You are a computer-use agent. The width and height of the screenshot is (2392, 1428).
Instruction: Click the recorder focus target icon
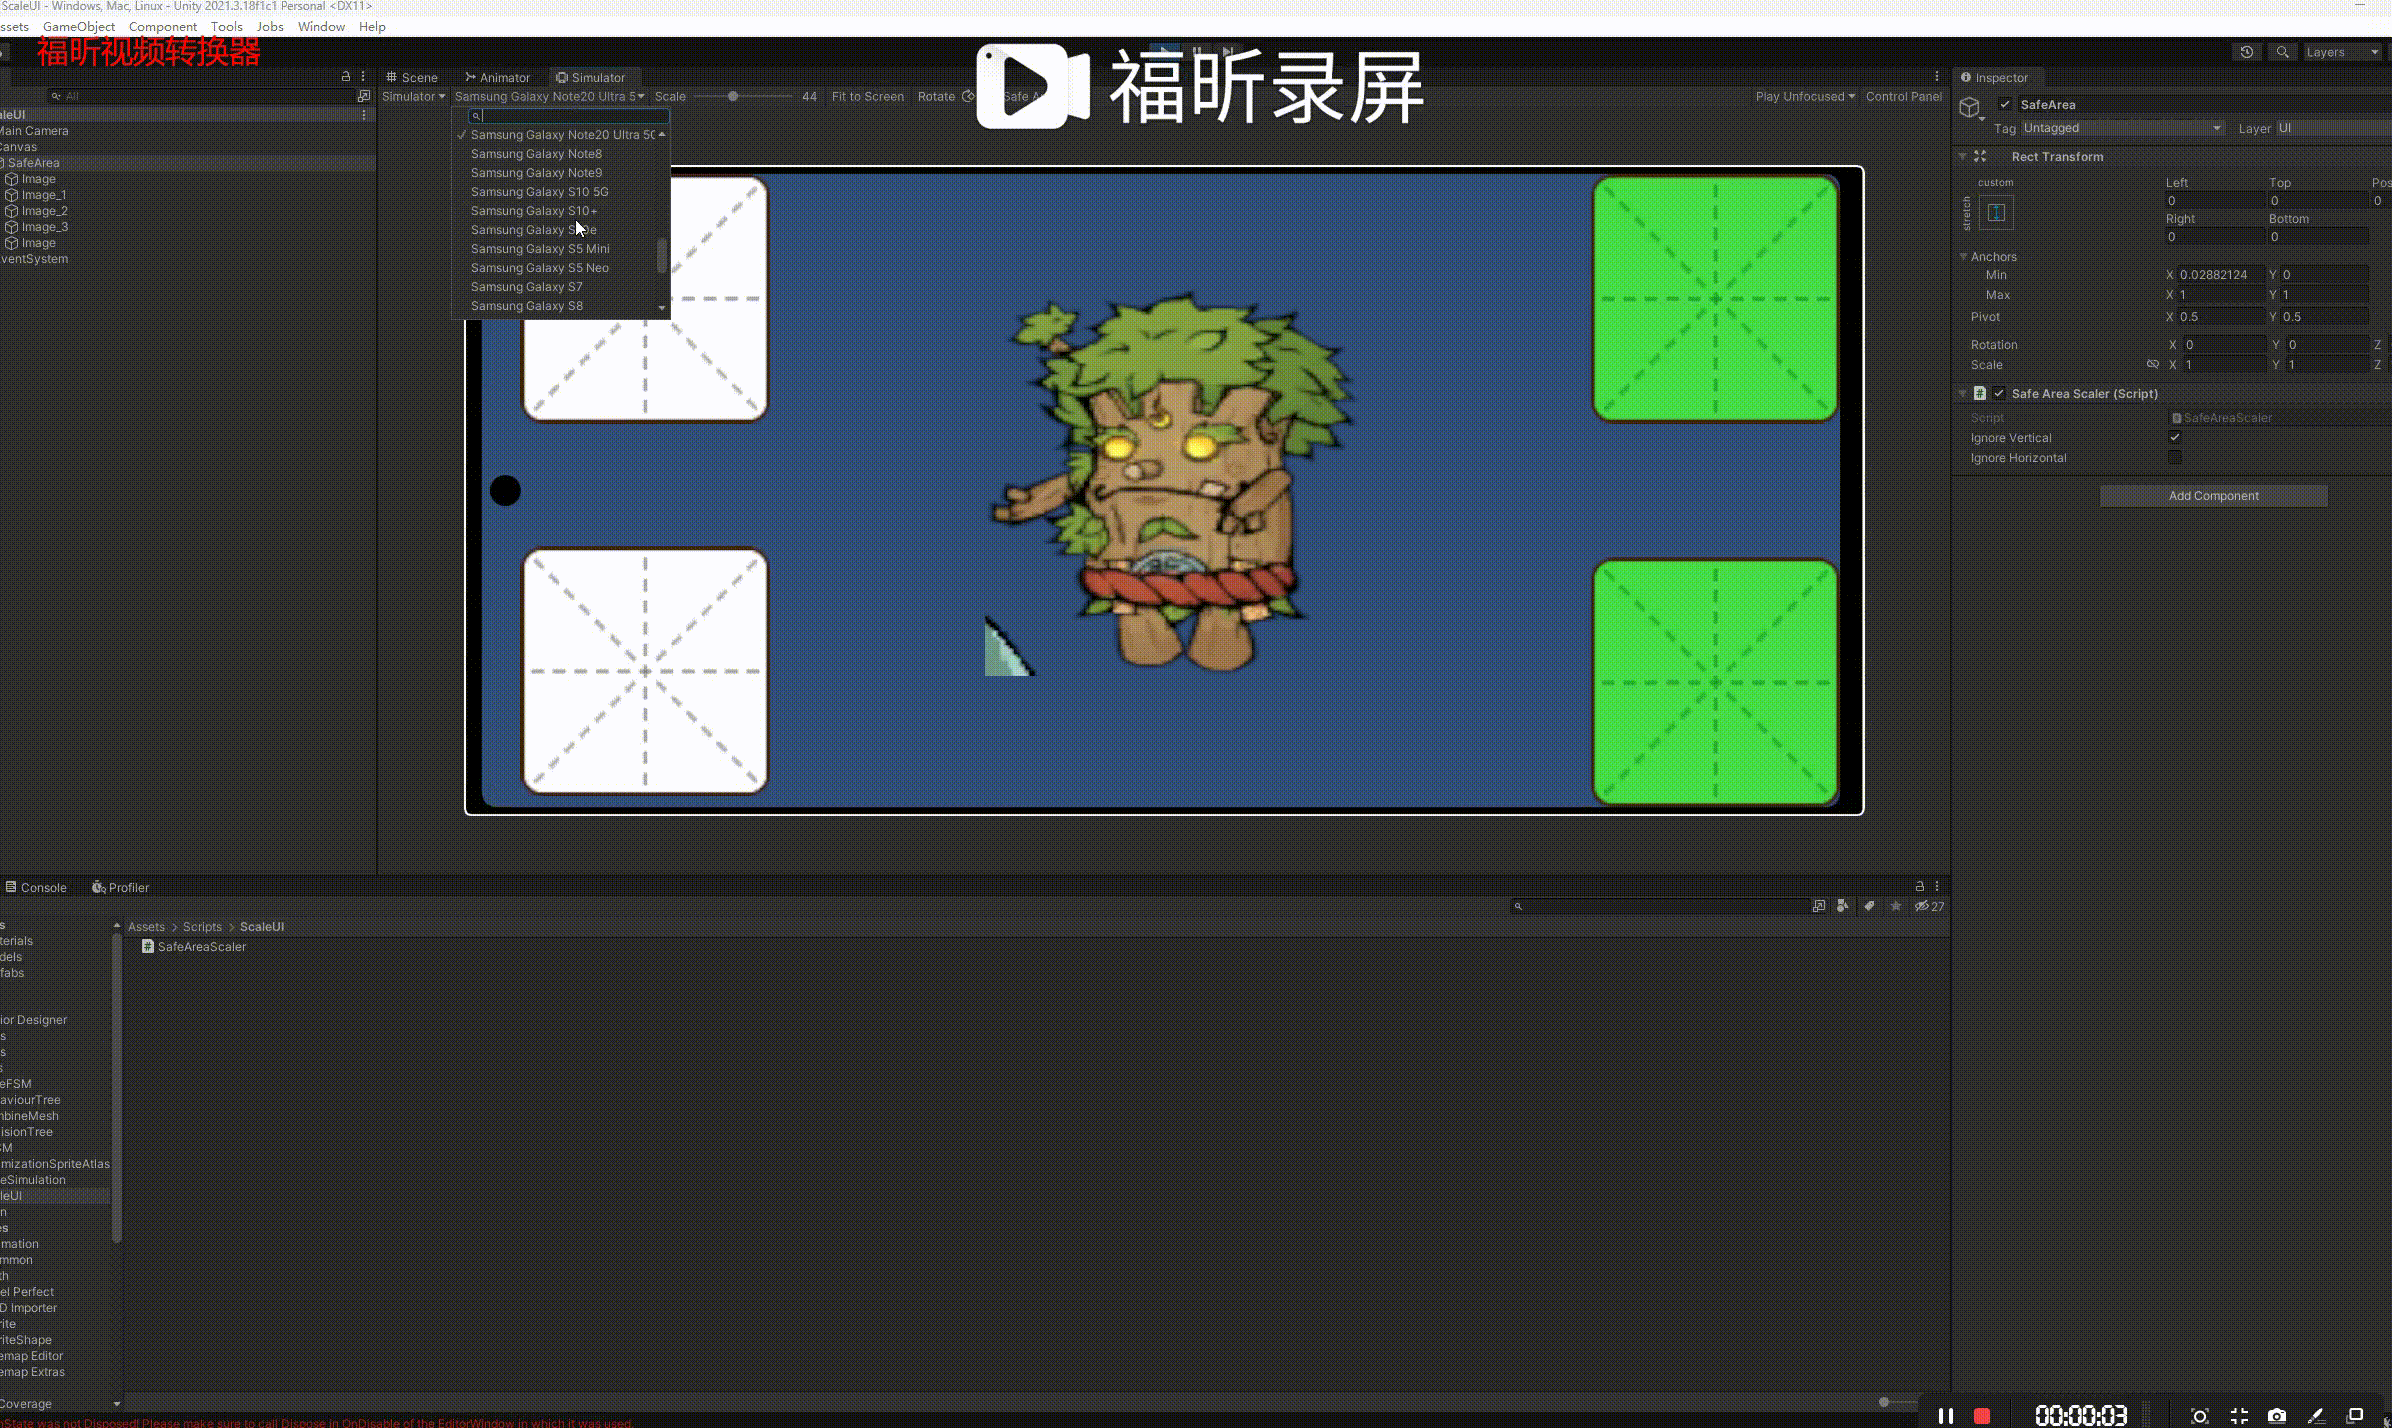click(x=2199, y=1415)
